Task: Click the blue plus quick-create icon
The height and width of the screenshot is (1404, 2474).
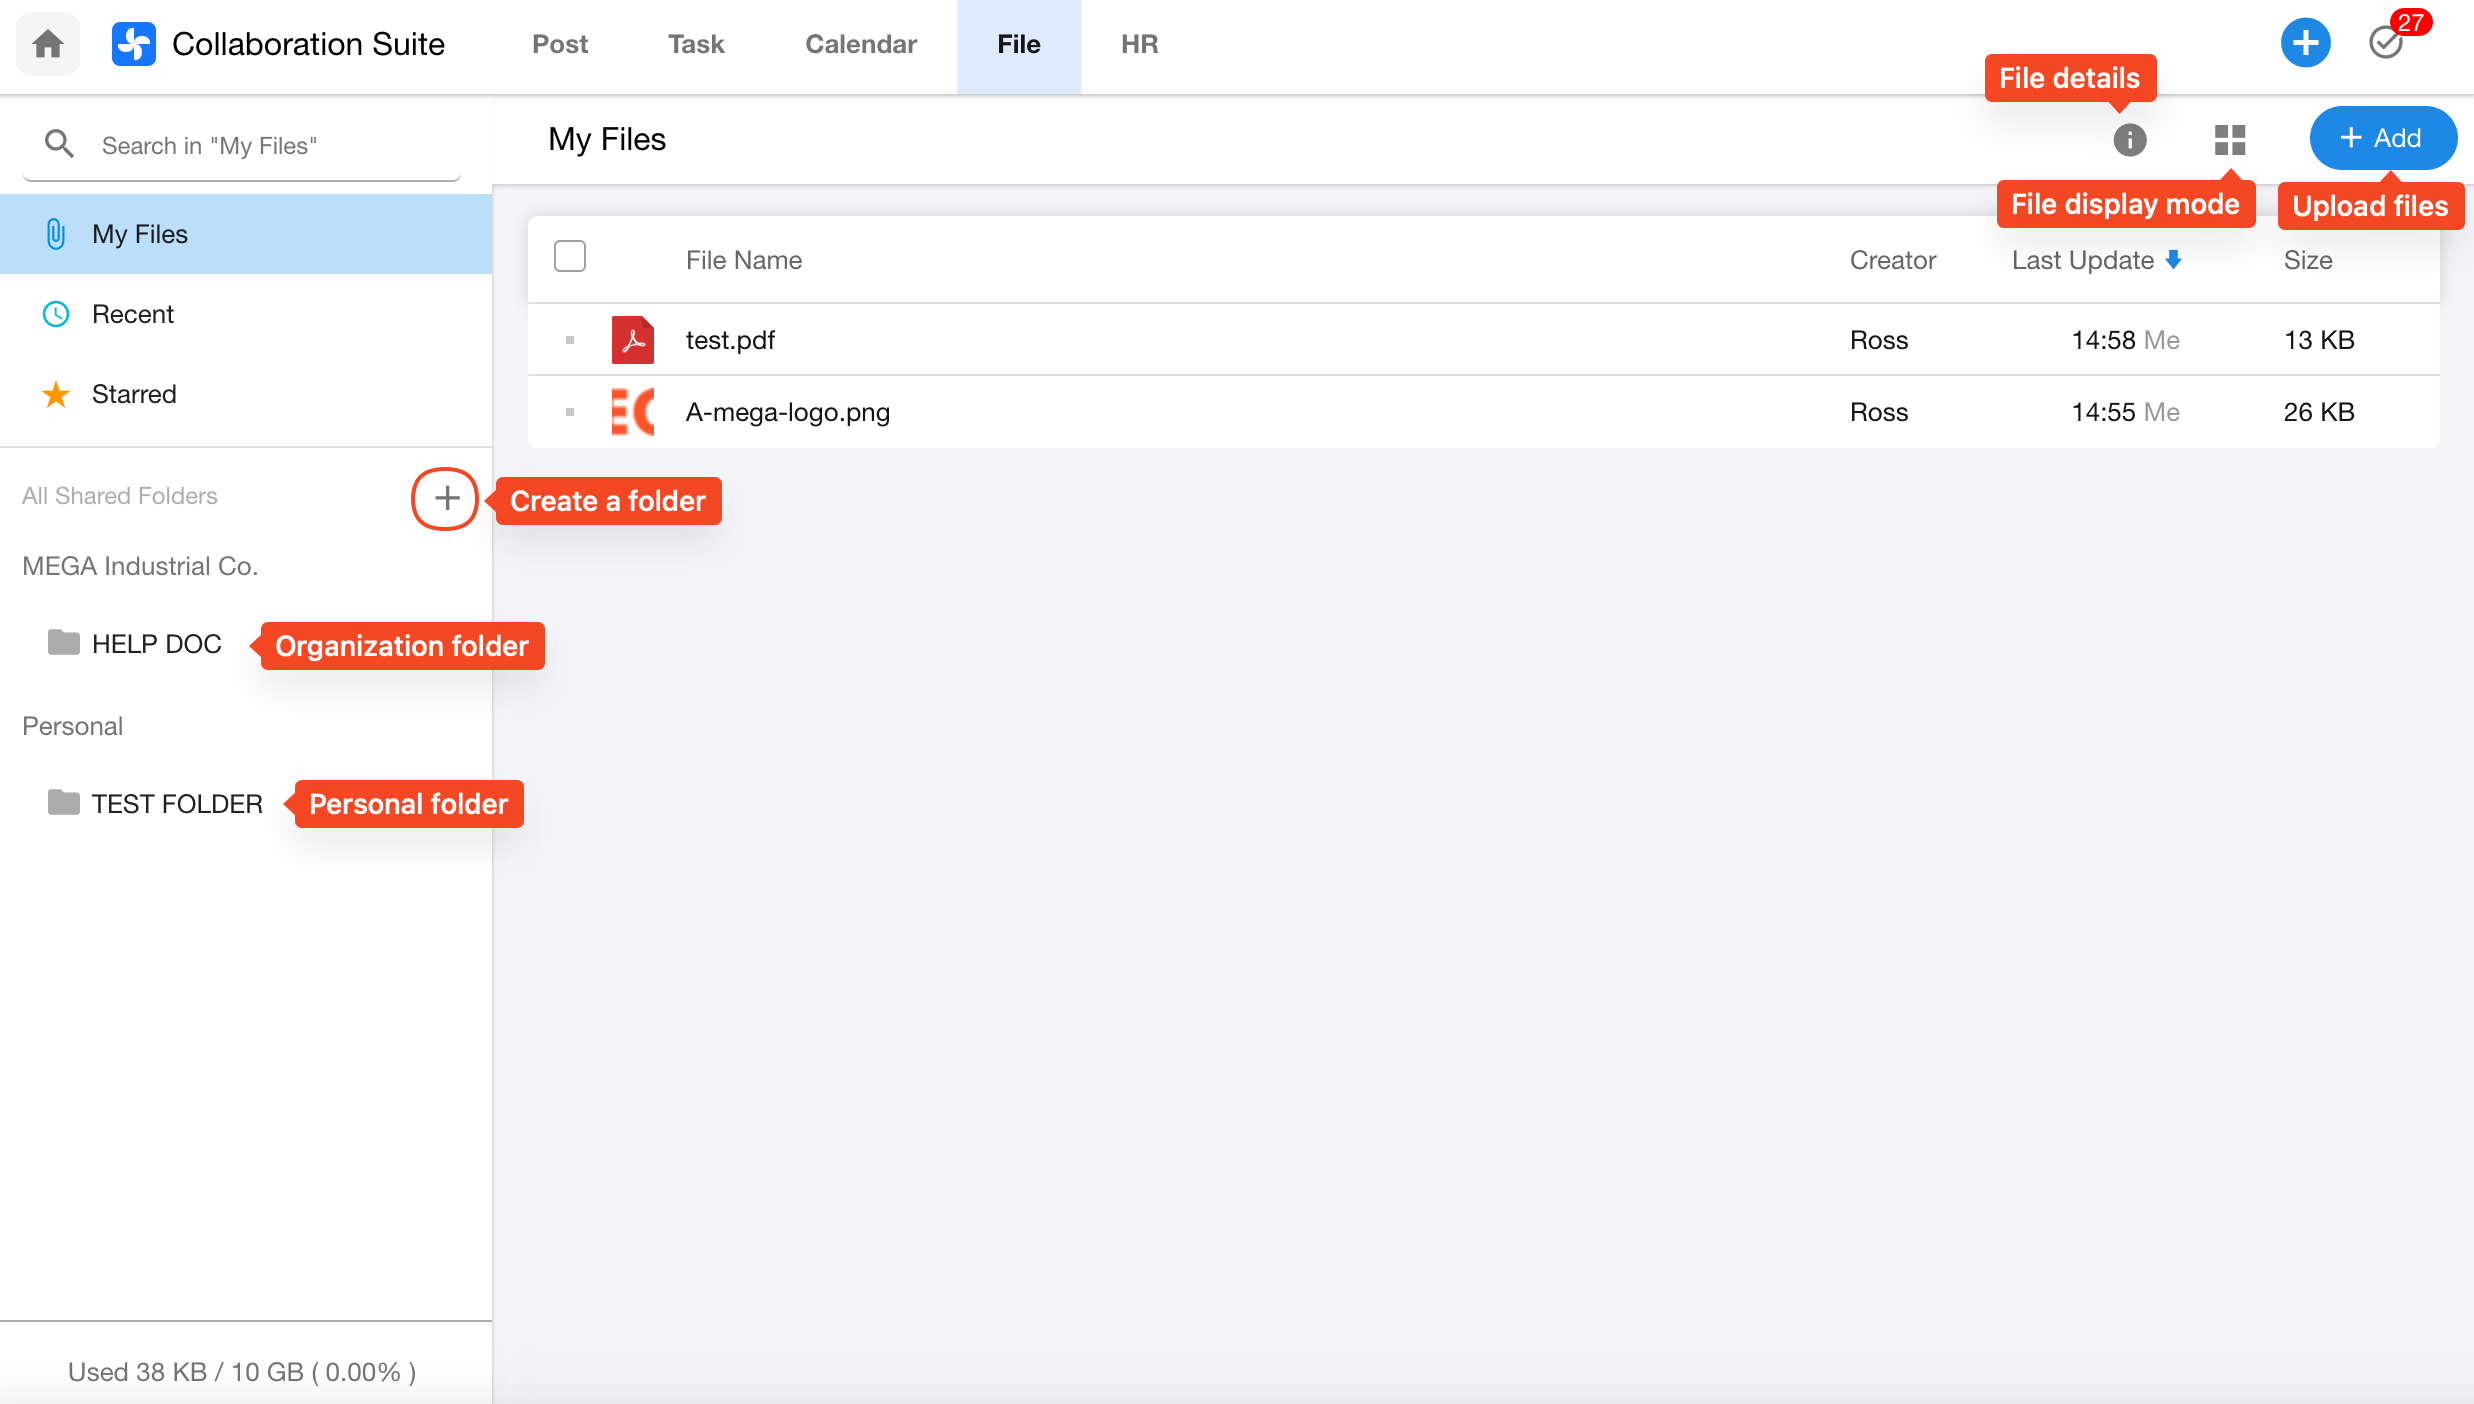Action: point(2305,43)
